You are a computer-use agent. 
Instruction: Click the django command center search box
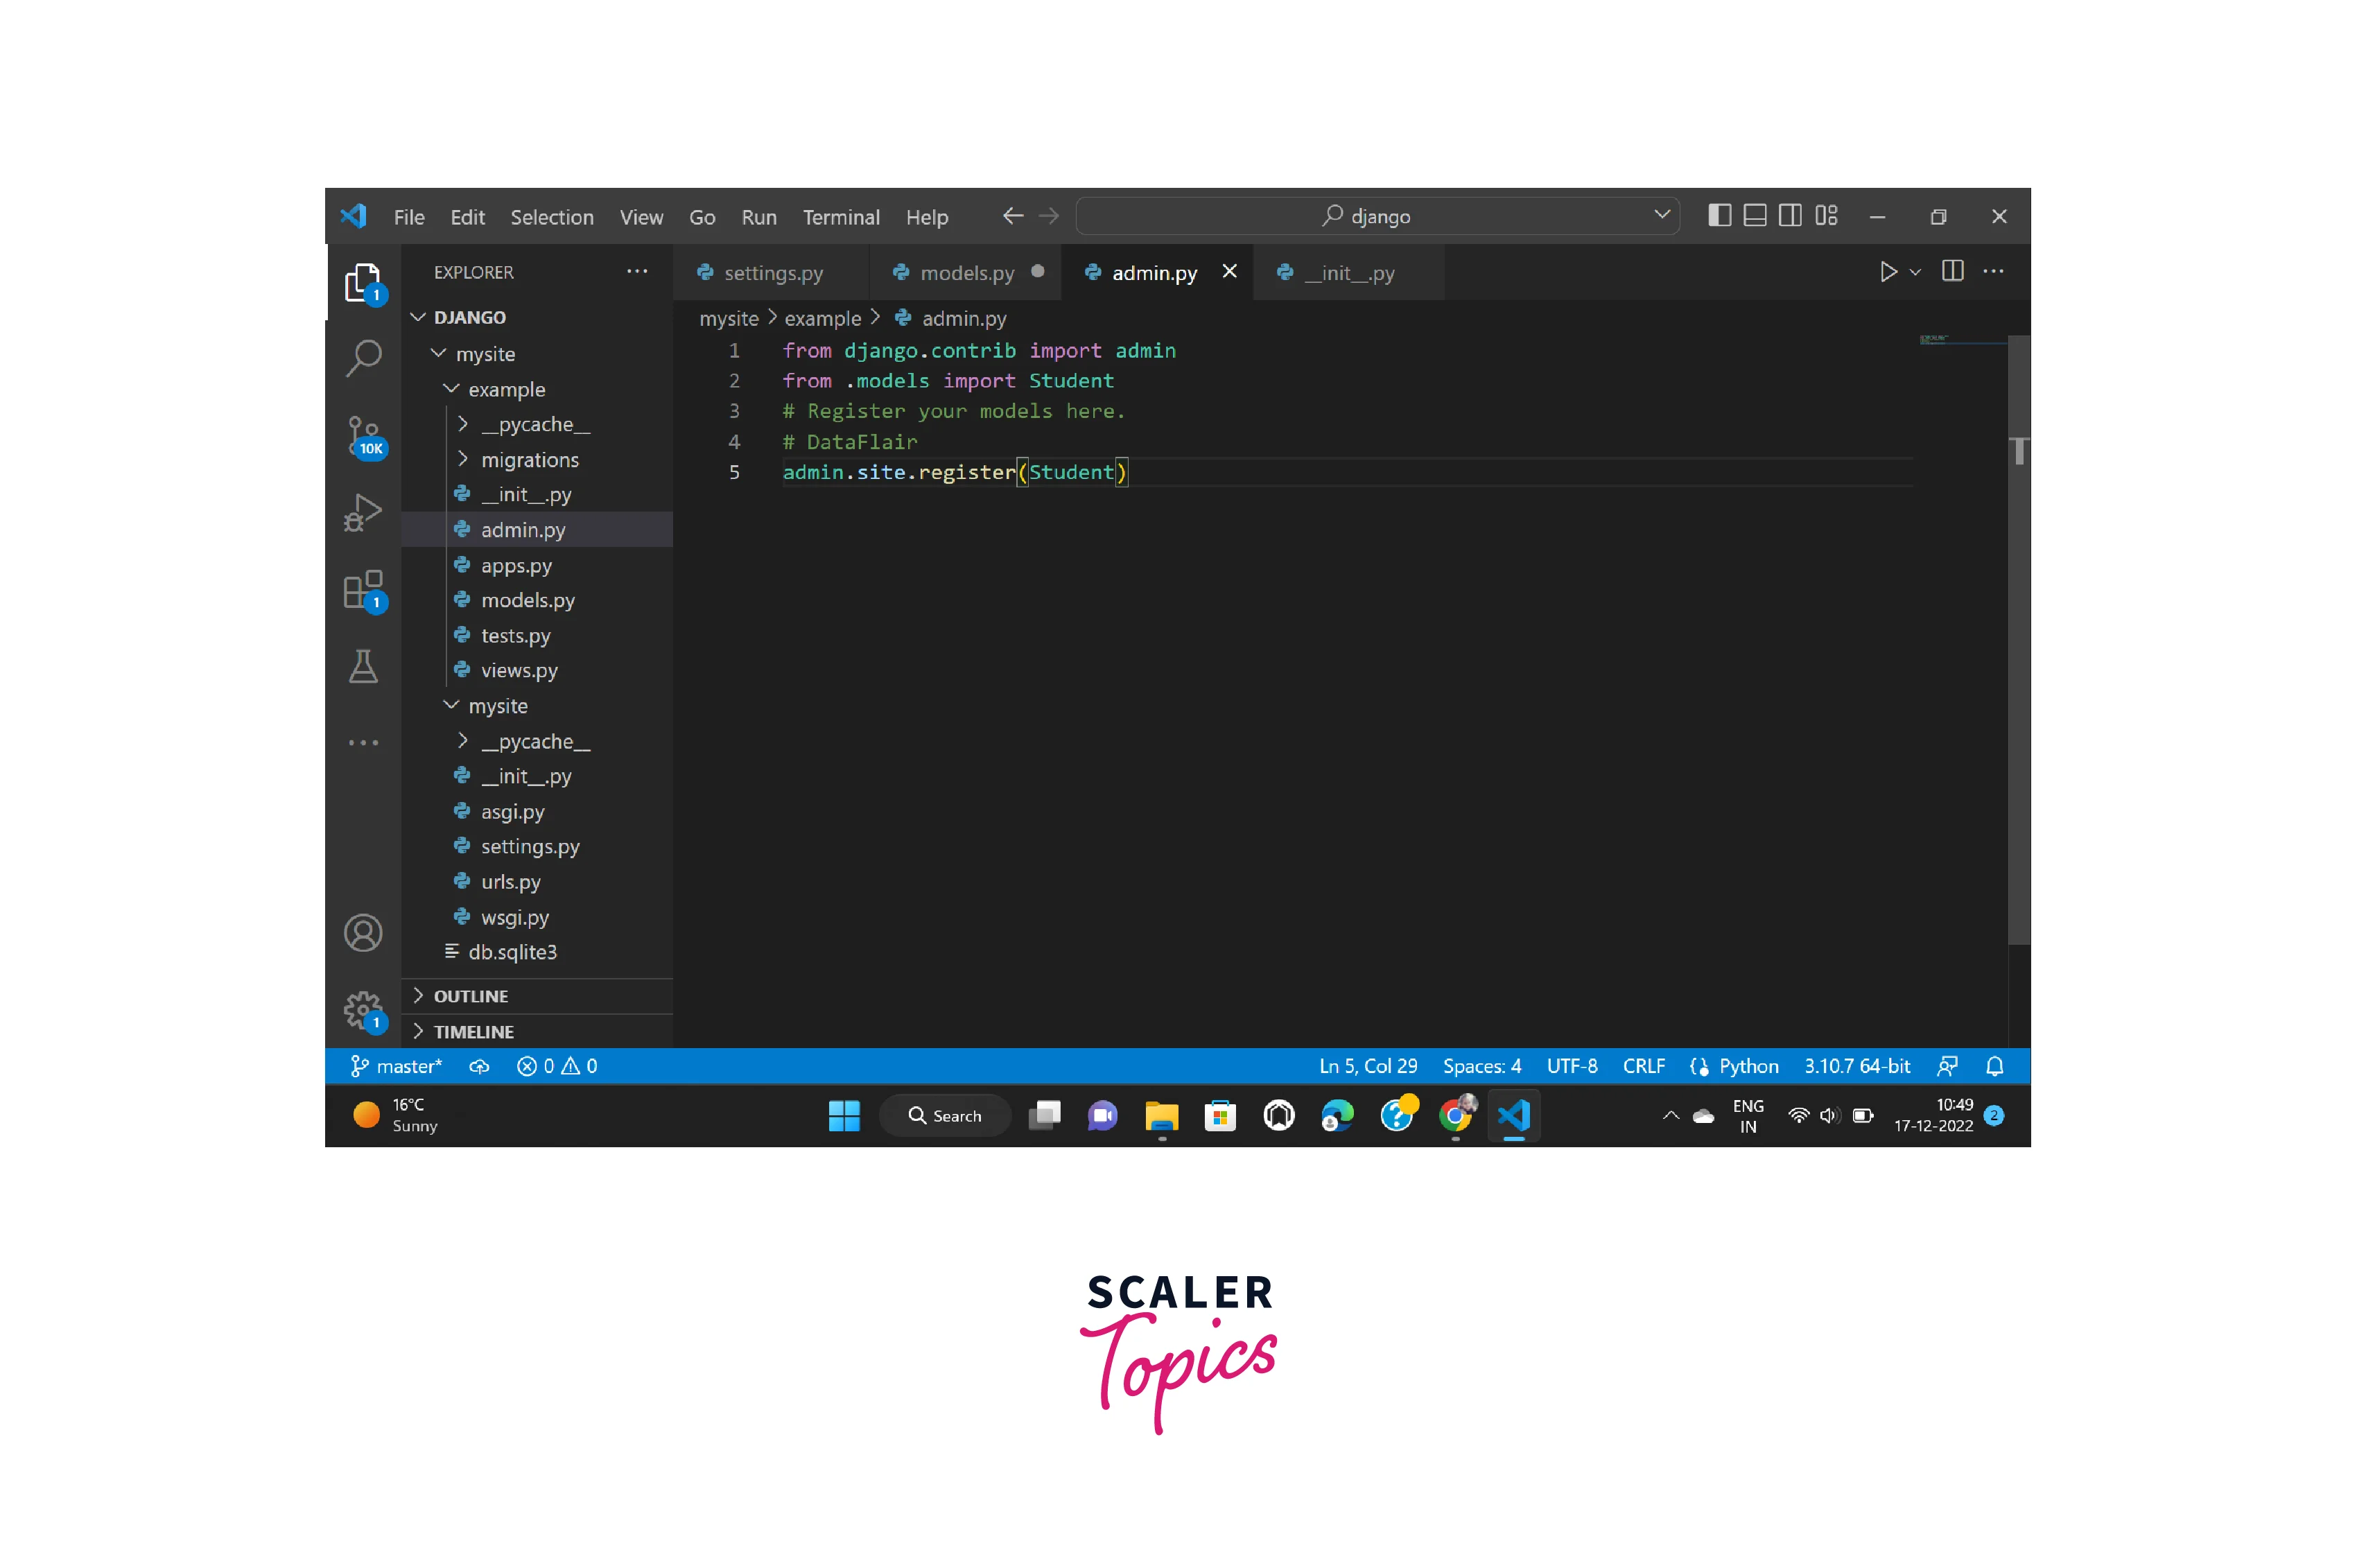[1377, 216]
